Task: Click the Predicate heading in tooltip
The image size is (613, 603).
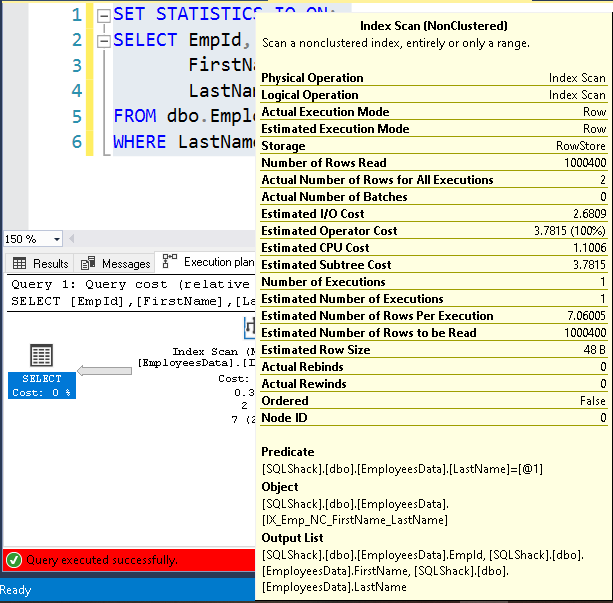Action: pyautogui.click(x=288, y=452)
